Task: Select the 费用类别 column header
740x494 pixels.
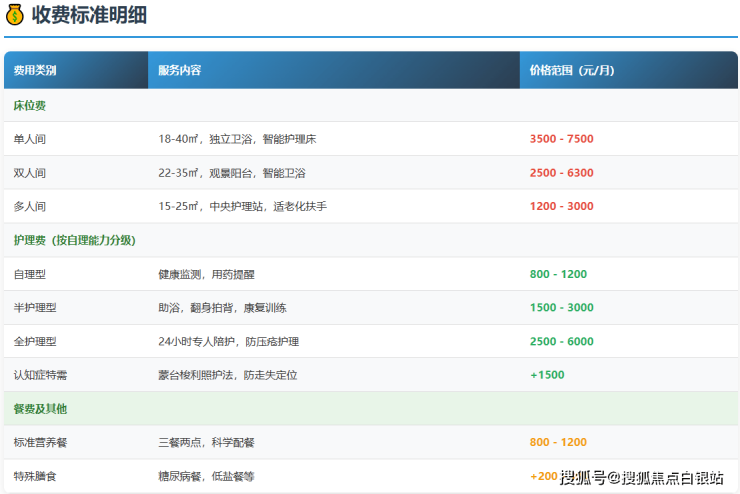Action: [x=35, y=71]
